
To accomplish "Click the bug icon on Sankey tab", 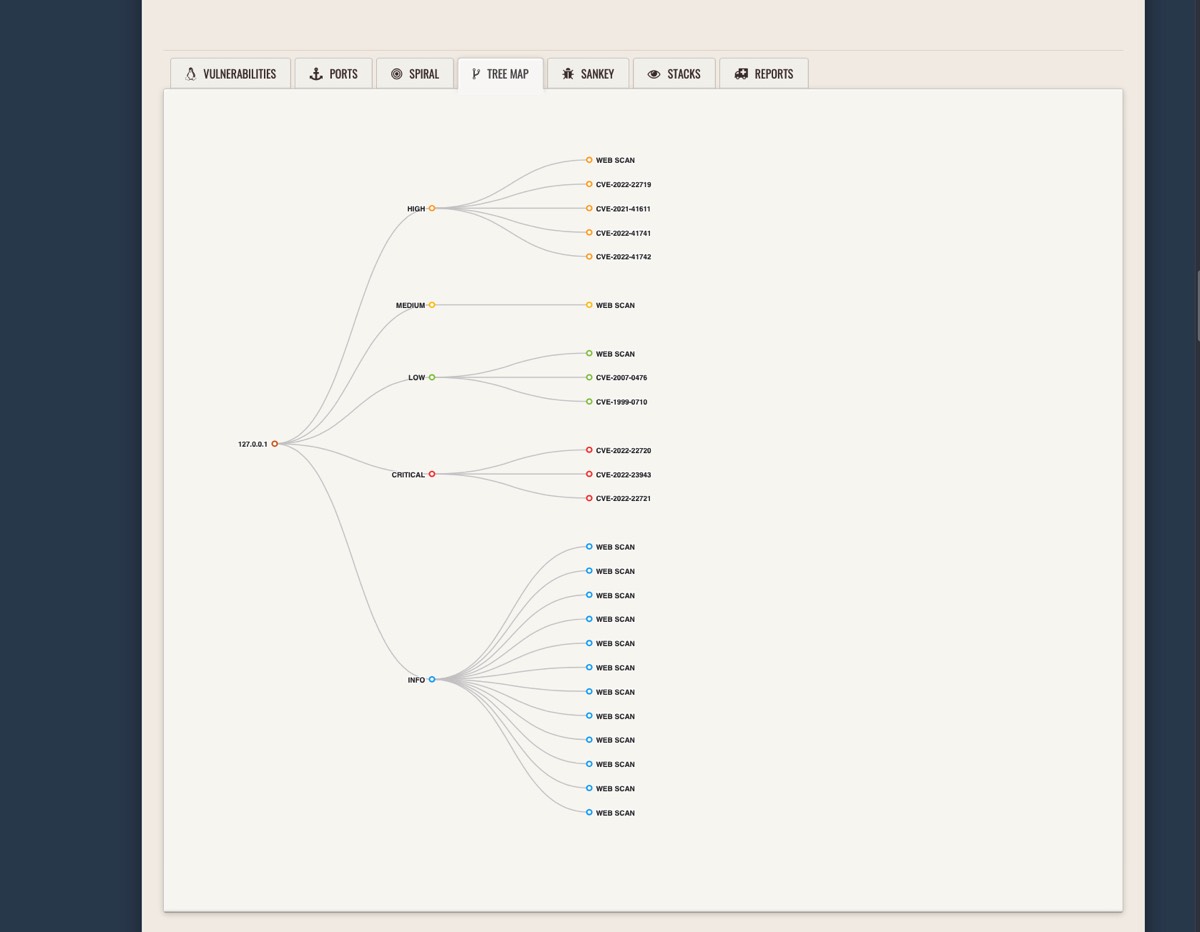I will click(x=568, y=74).
